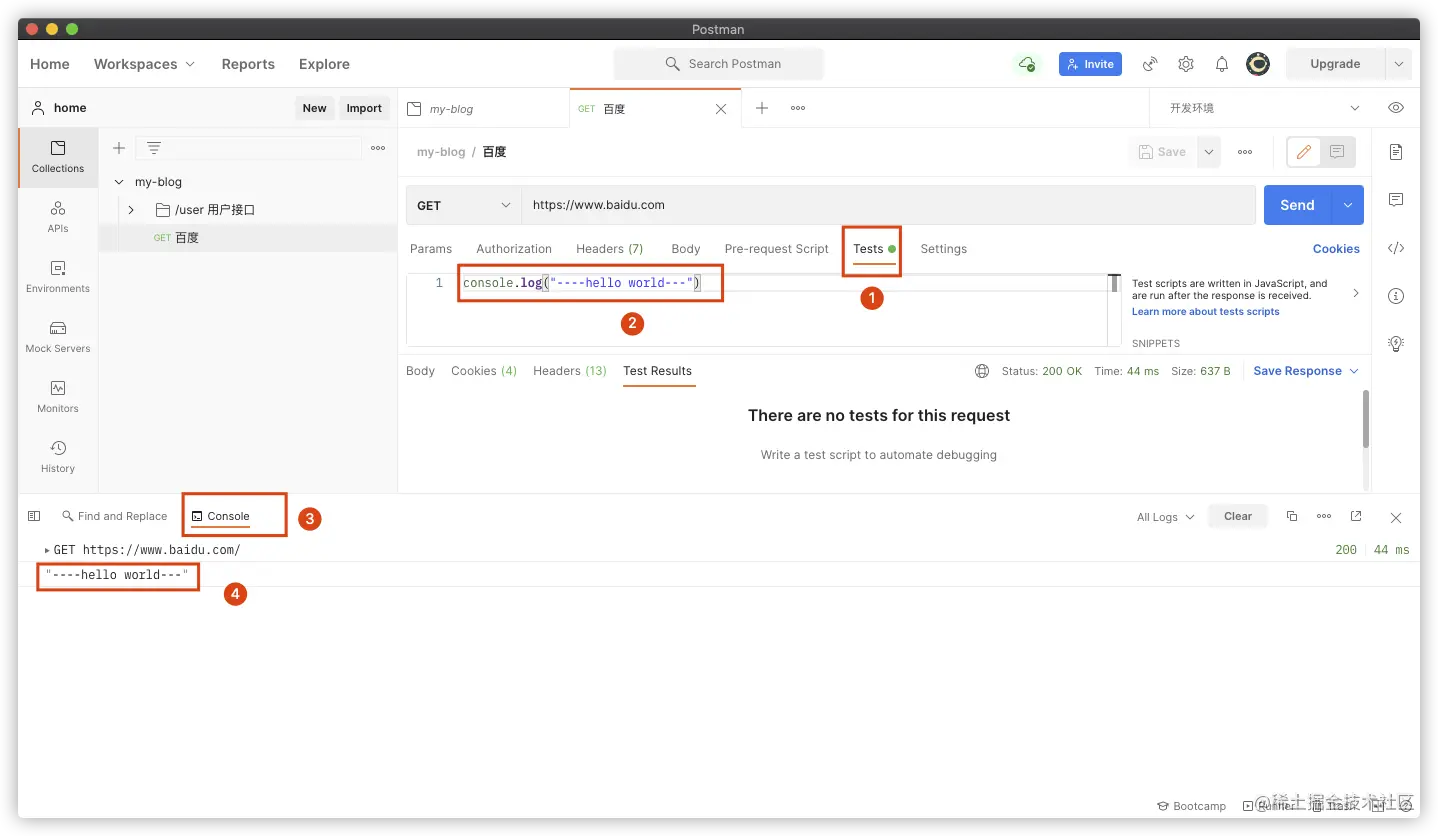Switch to the Authorization tab
The width and height of the screenshot is (1438, 836).
coord(514,249)
